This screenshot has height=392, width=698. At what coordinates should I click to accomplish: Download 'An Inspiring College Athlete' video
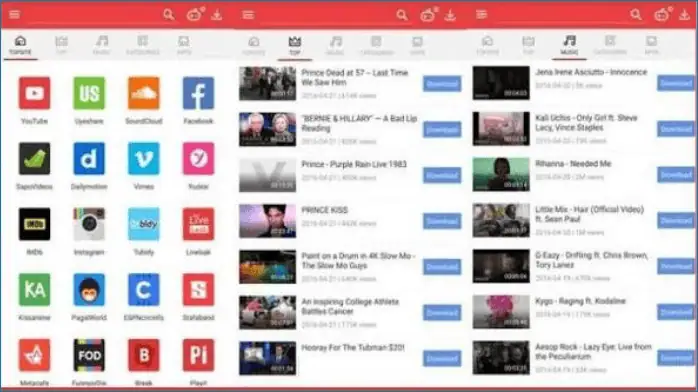coord(442,313)
